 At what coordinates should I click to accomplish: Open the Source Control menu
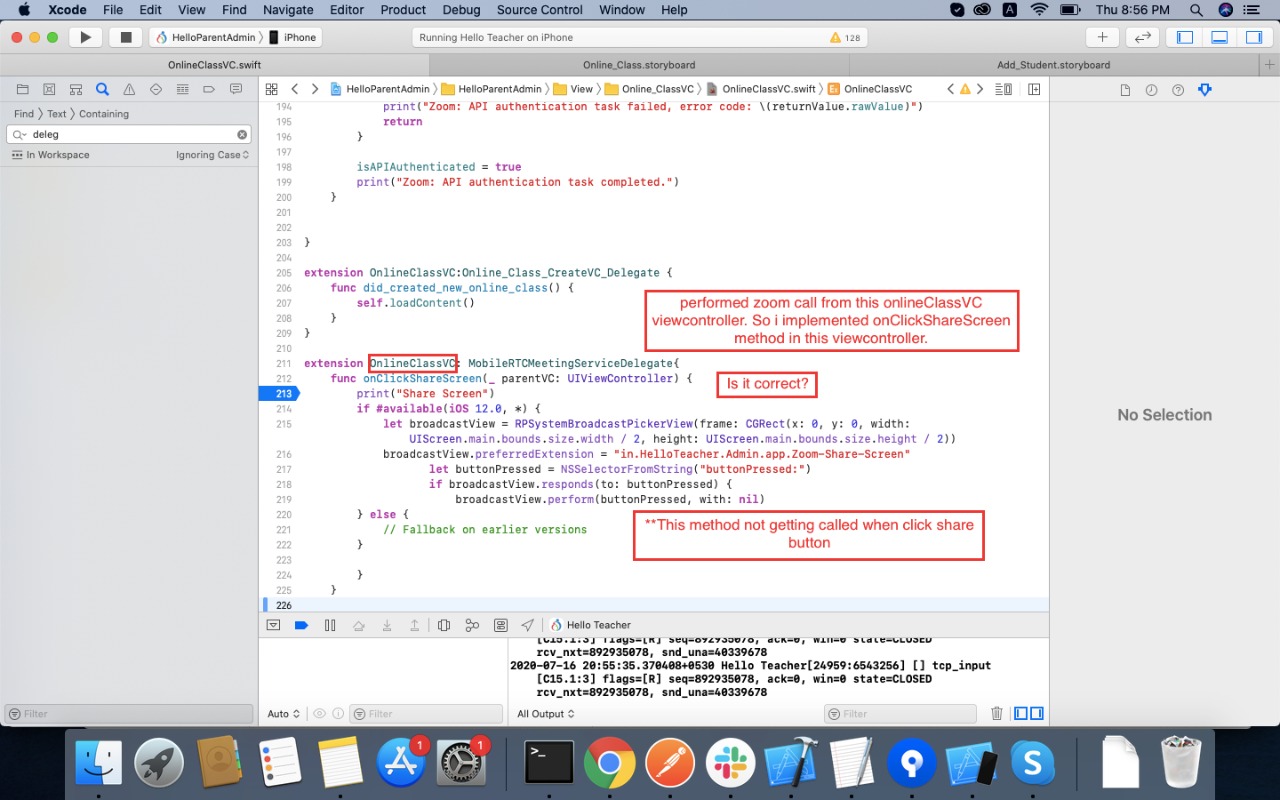coord(540,10)
